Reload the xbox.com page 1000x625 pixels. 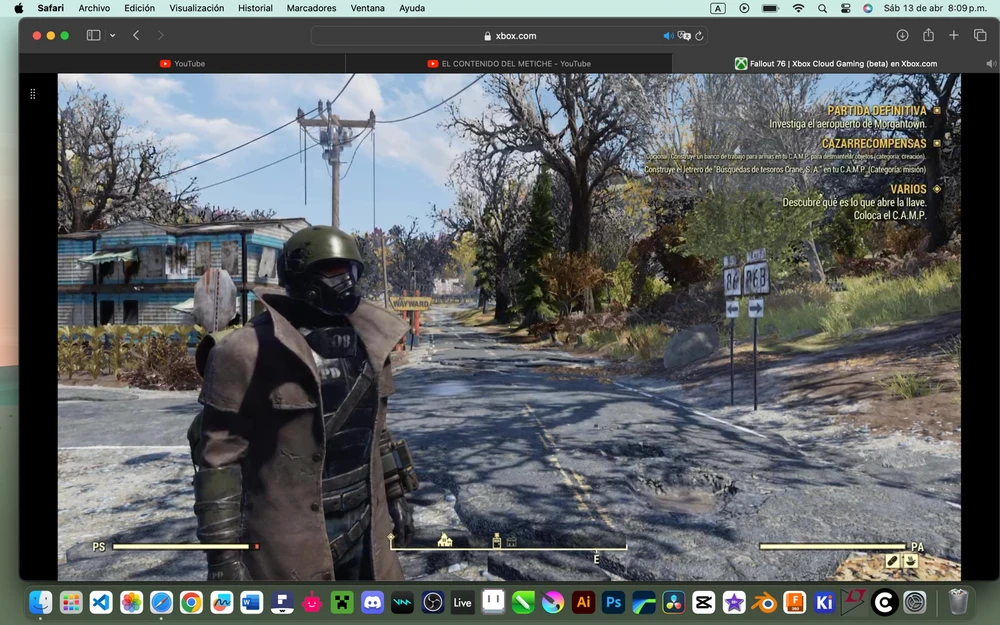tap(699, 36)
